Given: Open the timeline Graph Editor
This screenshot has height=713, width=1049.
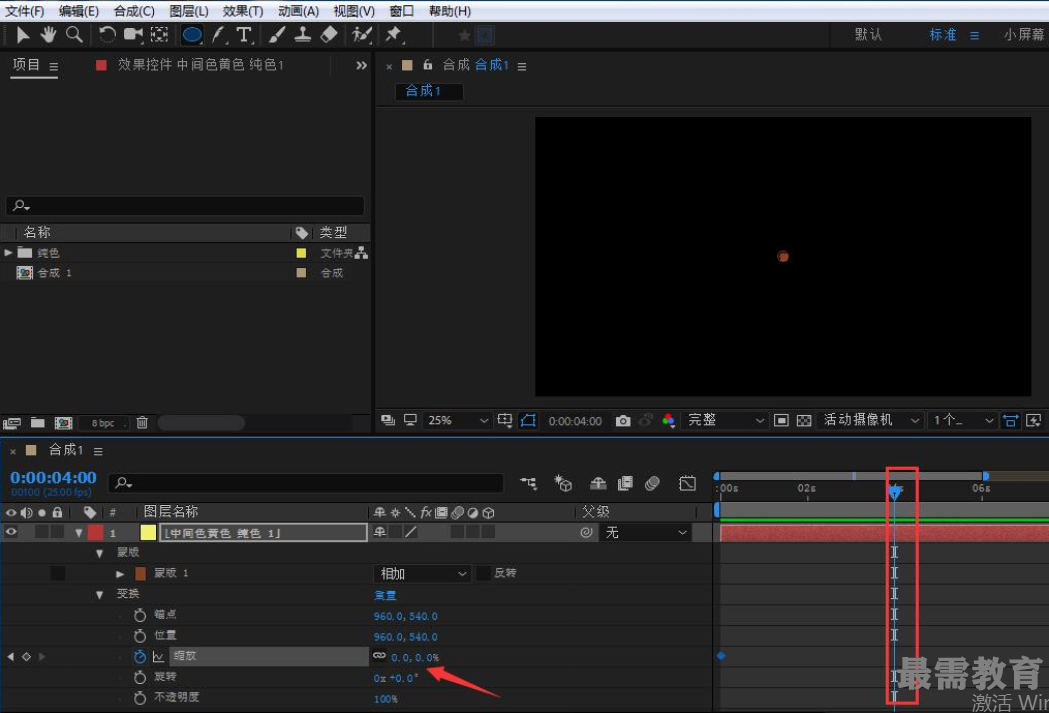Looking at the screenshot, I should [x=687, y=483].
